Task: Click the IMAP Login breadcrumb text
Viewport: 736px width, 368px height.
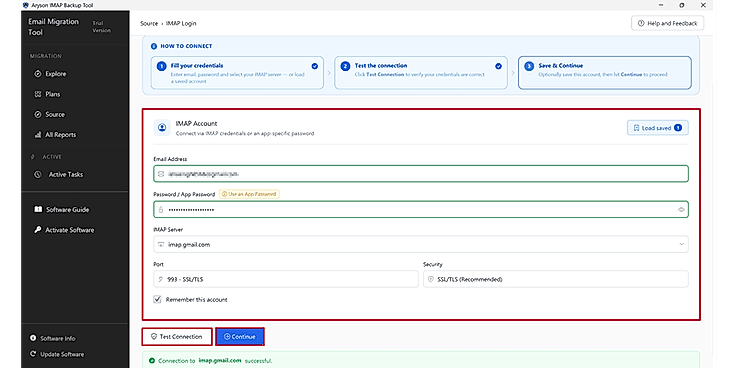Action: [181, 23]
